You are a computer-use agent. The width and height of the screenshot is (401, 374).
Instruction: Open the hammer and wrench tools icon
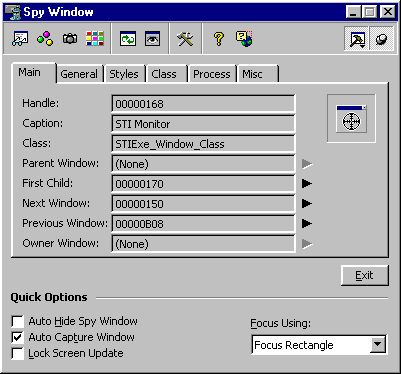coord(185,39)
